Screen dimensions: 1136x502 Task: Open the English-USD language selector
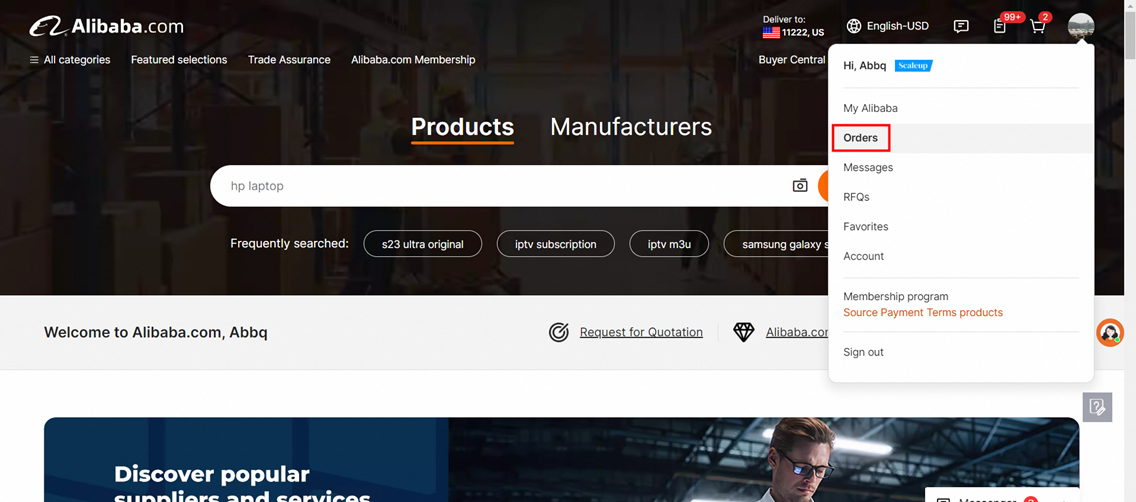point(888,26)
